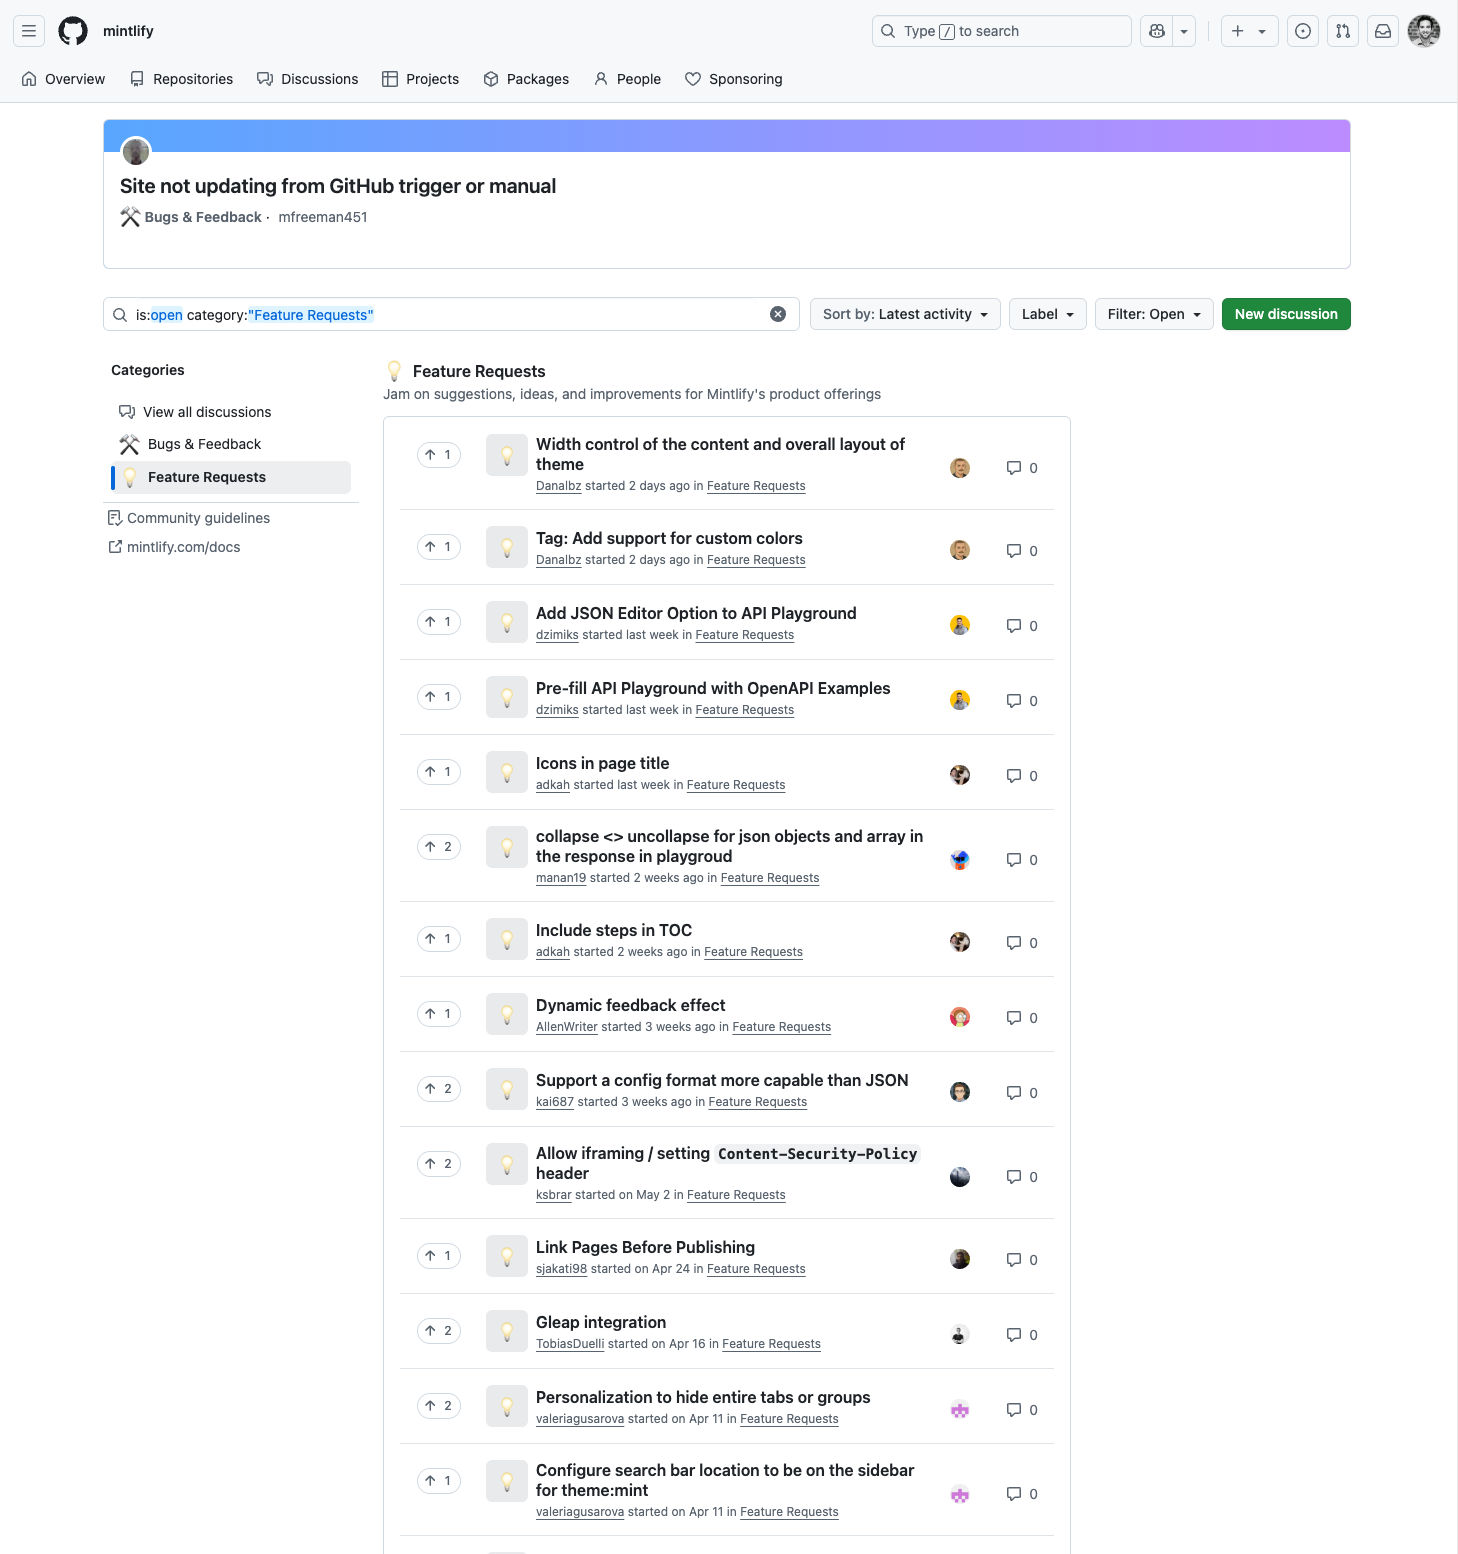Switch to the Discussions tab
The width and height of the screenshot is (1458, 1554).
click(x=307, y=79)
